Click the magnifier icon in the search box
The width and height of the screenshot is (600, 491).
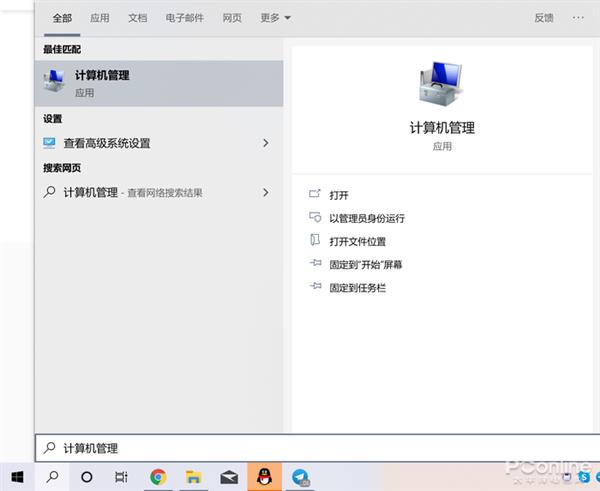point(49,448)
